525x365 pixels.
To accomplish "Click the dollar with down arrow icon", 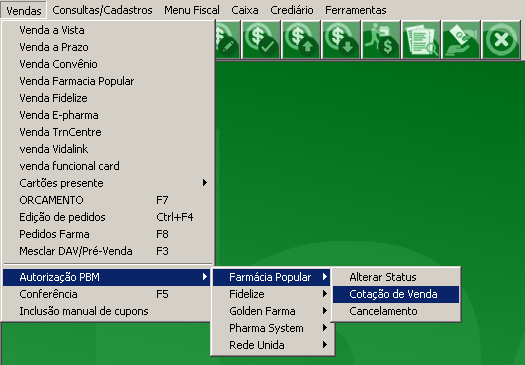I will click(341, 40).
